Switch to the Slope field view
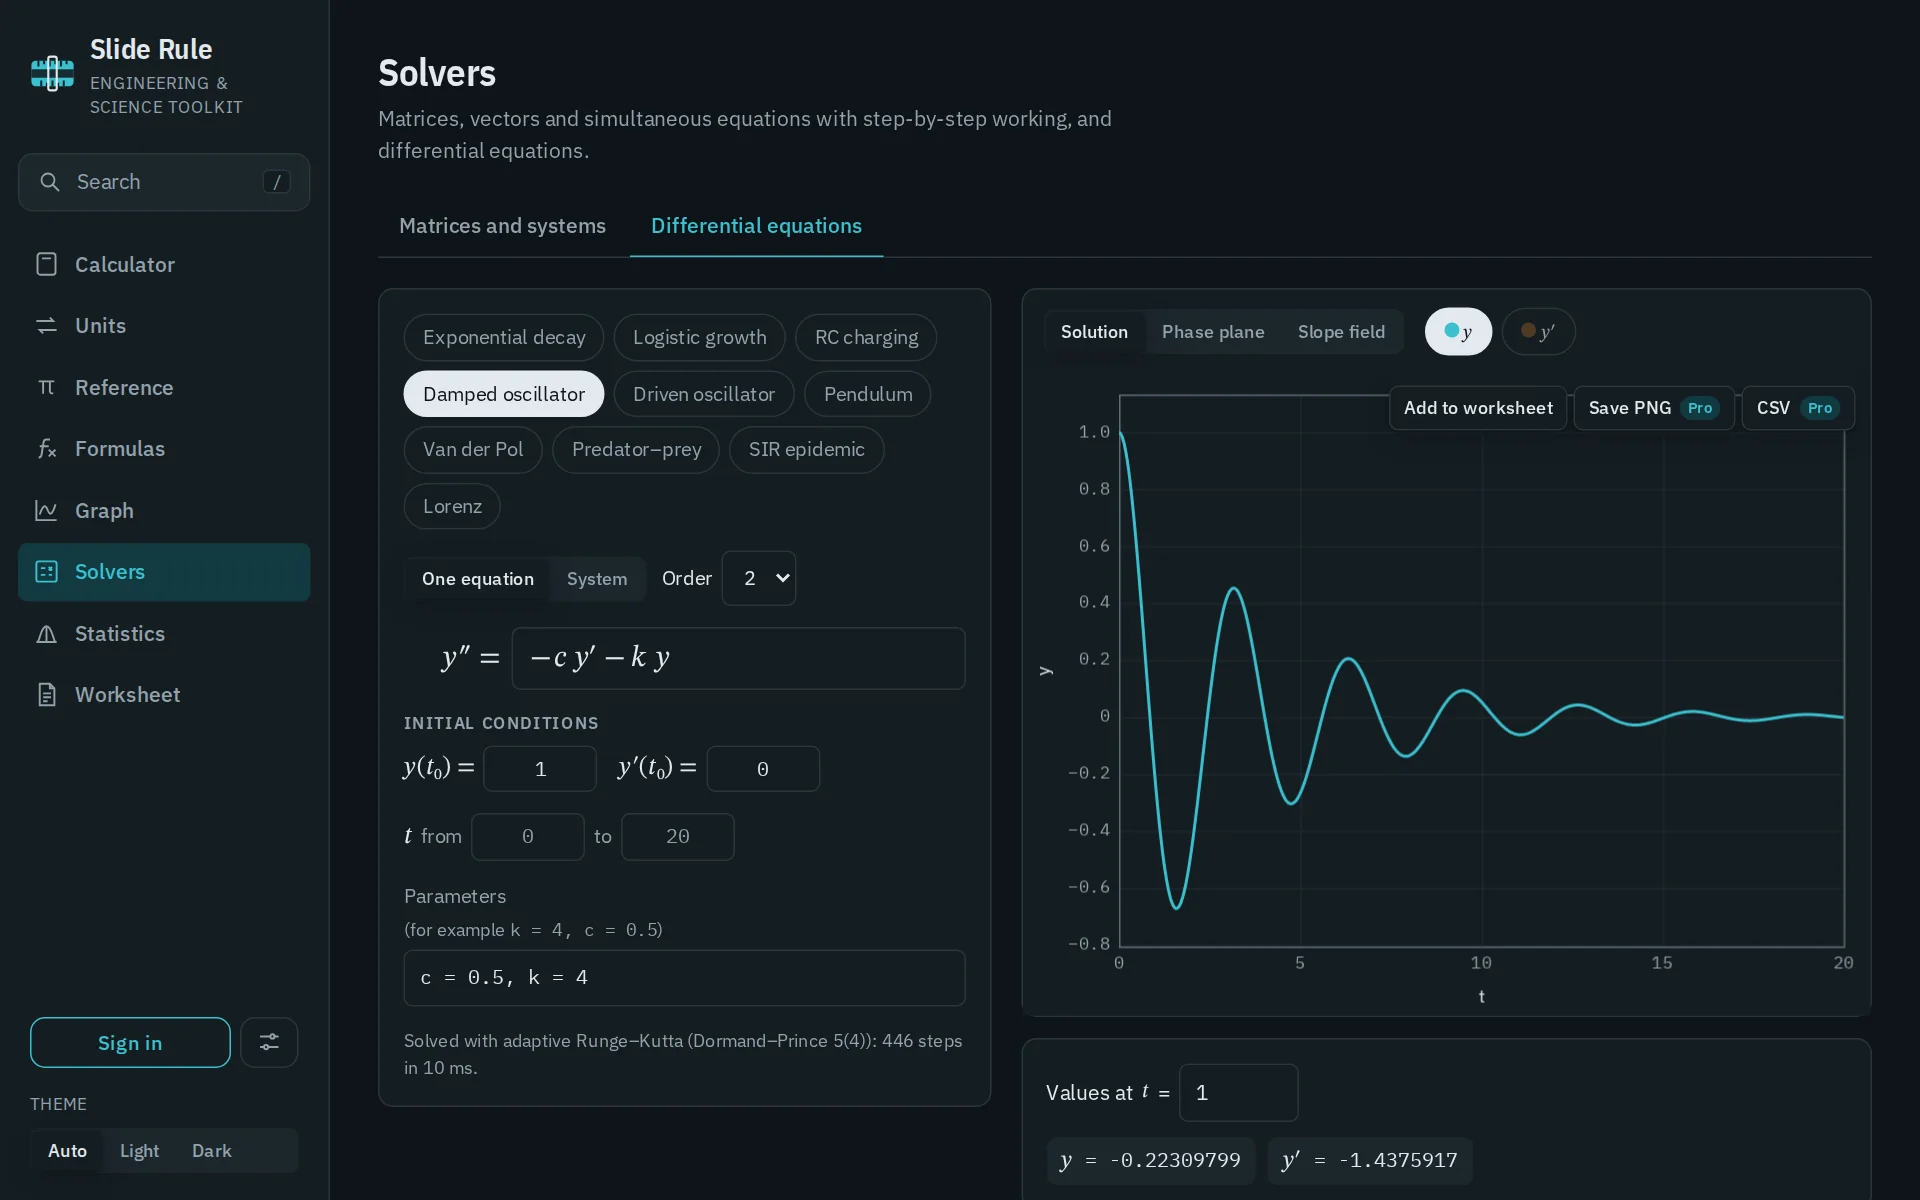This screenshot has width=1920, height=1200. coord(1341,332)
